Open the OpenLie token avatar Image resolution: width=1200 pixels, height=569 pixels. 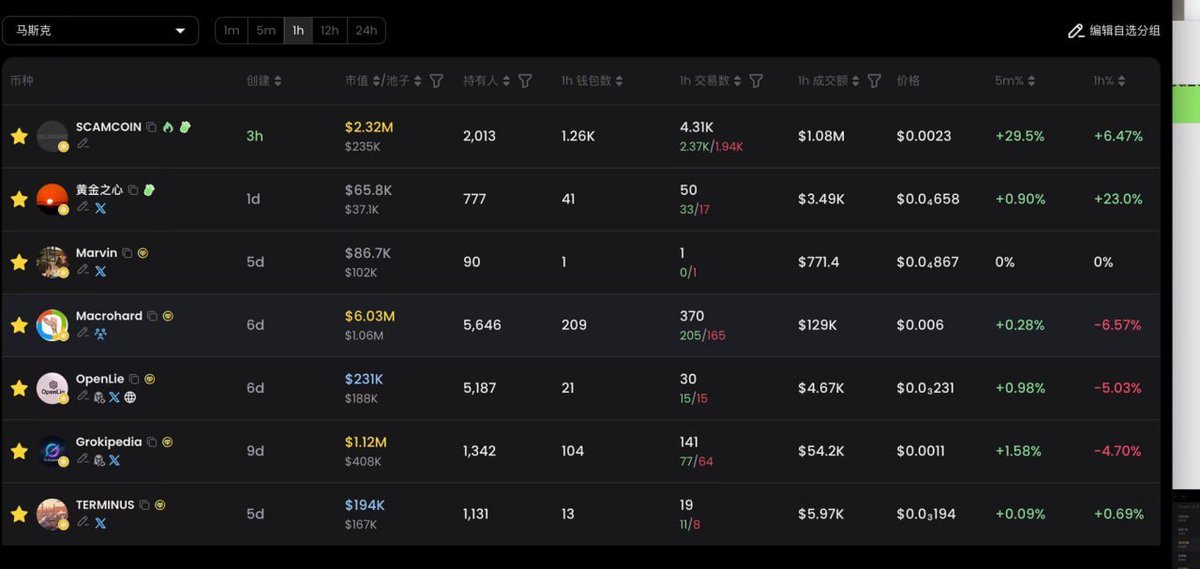pyautogui.click(x=52, y=388)
